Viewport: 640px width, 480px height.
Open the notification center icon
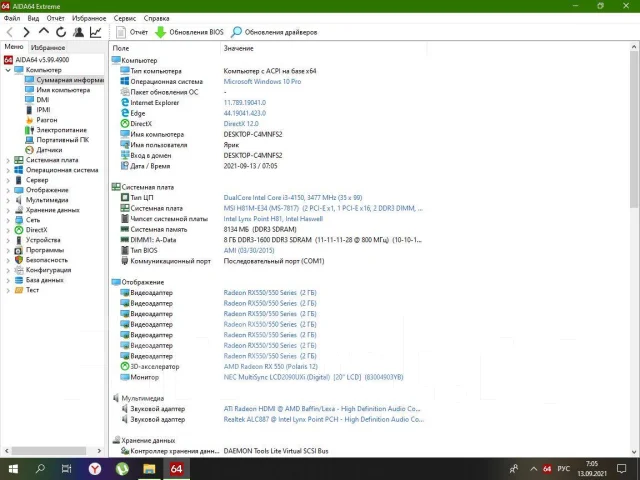tap(622, 469)
